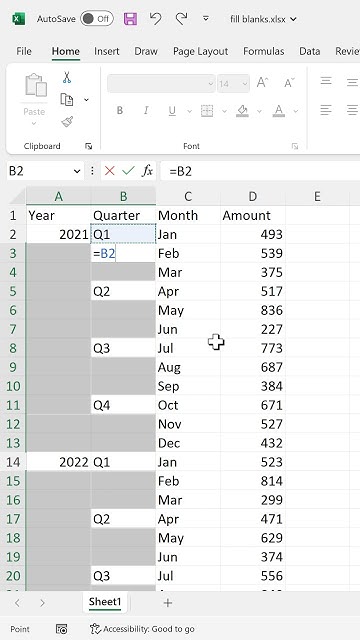Click the Select All corner triangle
360x640 pixels.
16,197
